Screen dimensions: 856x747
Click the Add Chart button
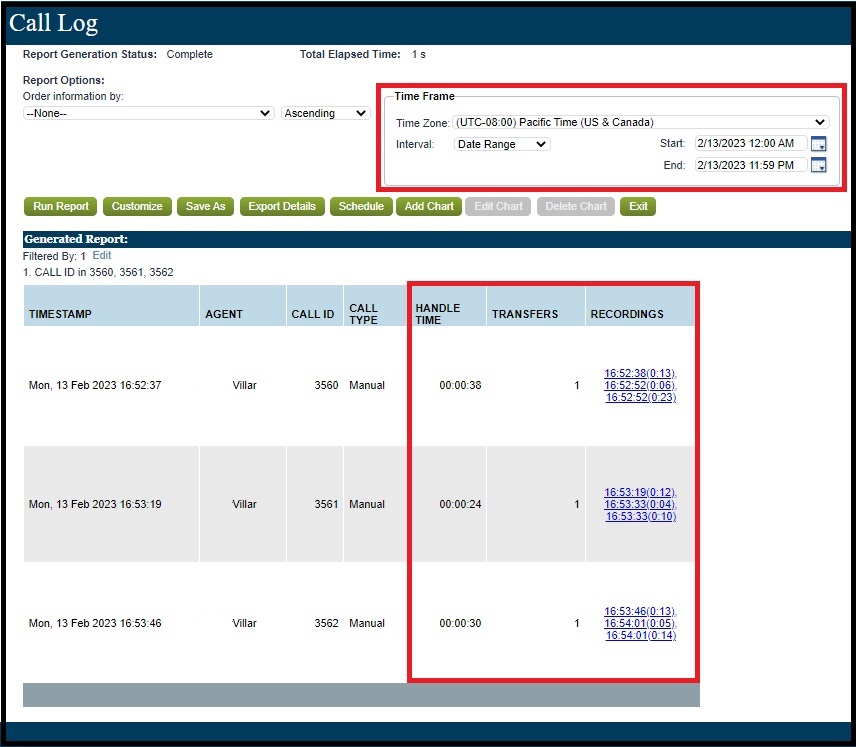429,206
